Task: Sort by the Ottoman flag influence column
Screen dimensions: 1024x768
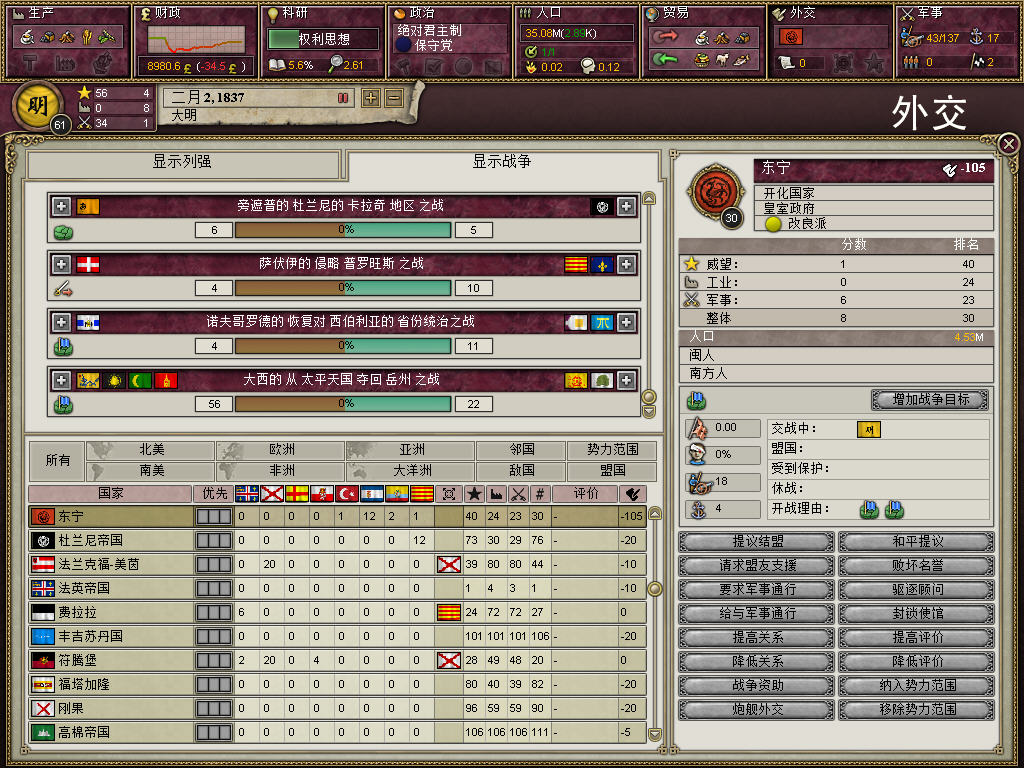Action: coord(347,494)
